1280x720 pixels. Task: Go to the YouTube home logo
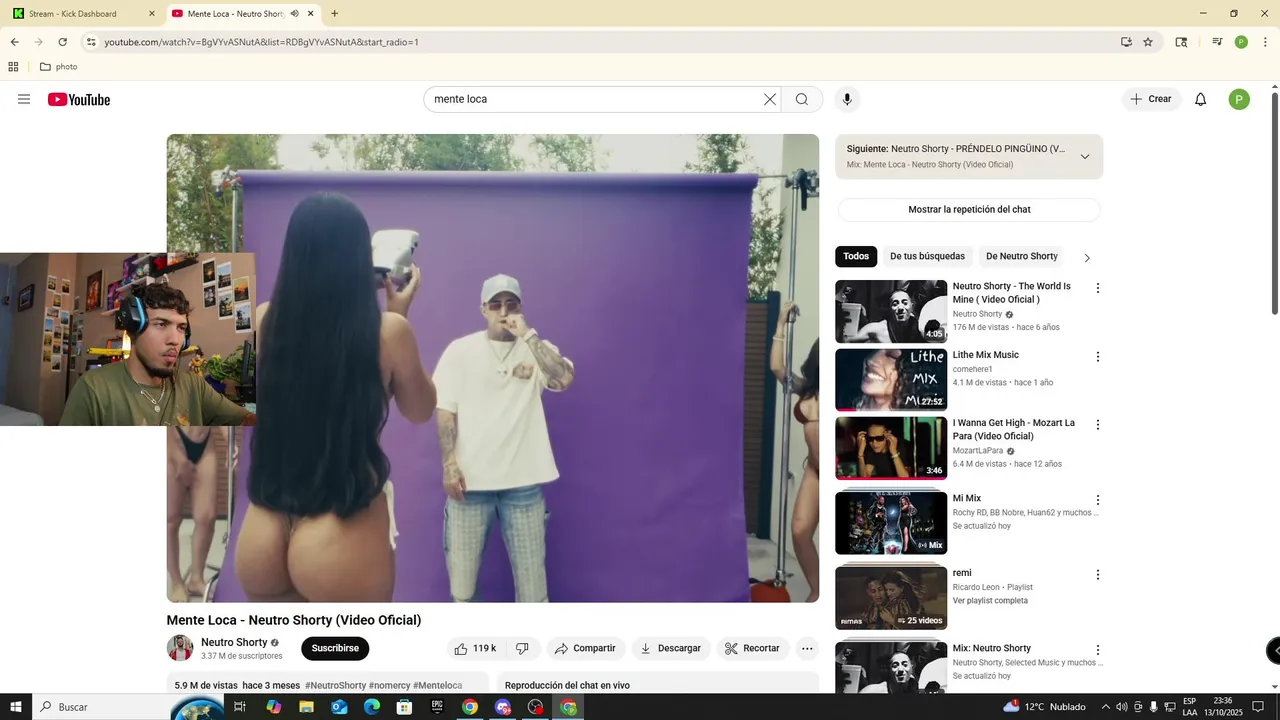click(79, 99)
